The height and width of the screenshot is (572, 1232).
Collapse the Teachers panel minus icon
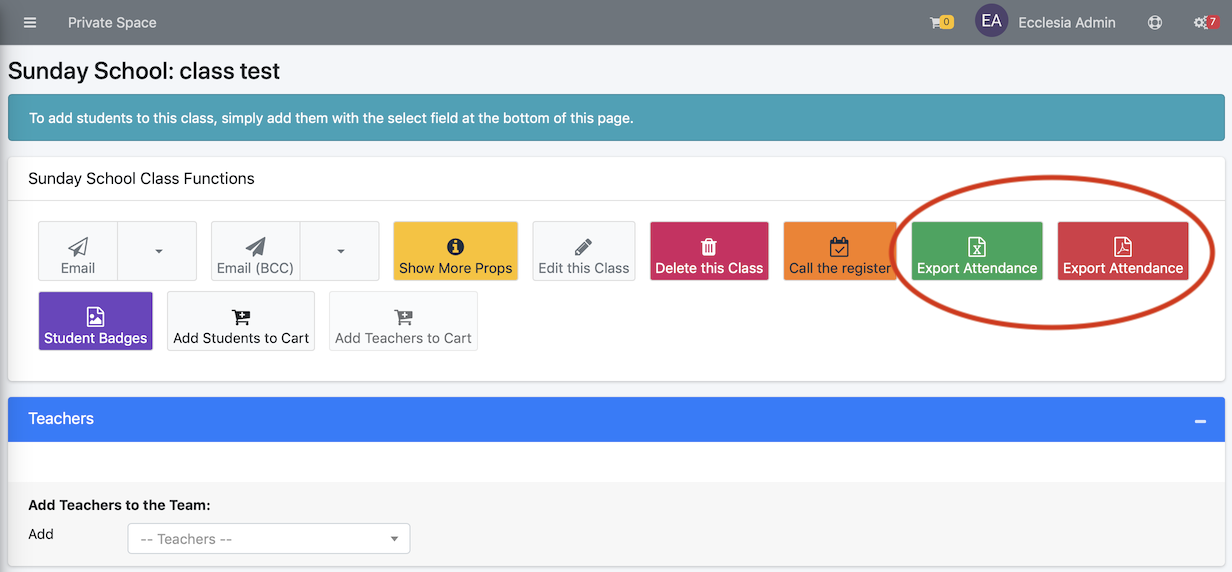click(1200, 421)
